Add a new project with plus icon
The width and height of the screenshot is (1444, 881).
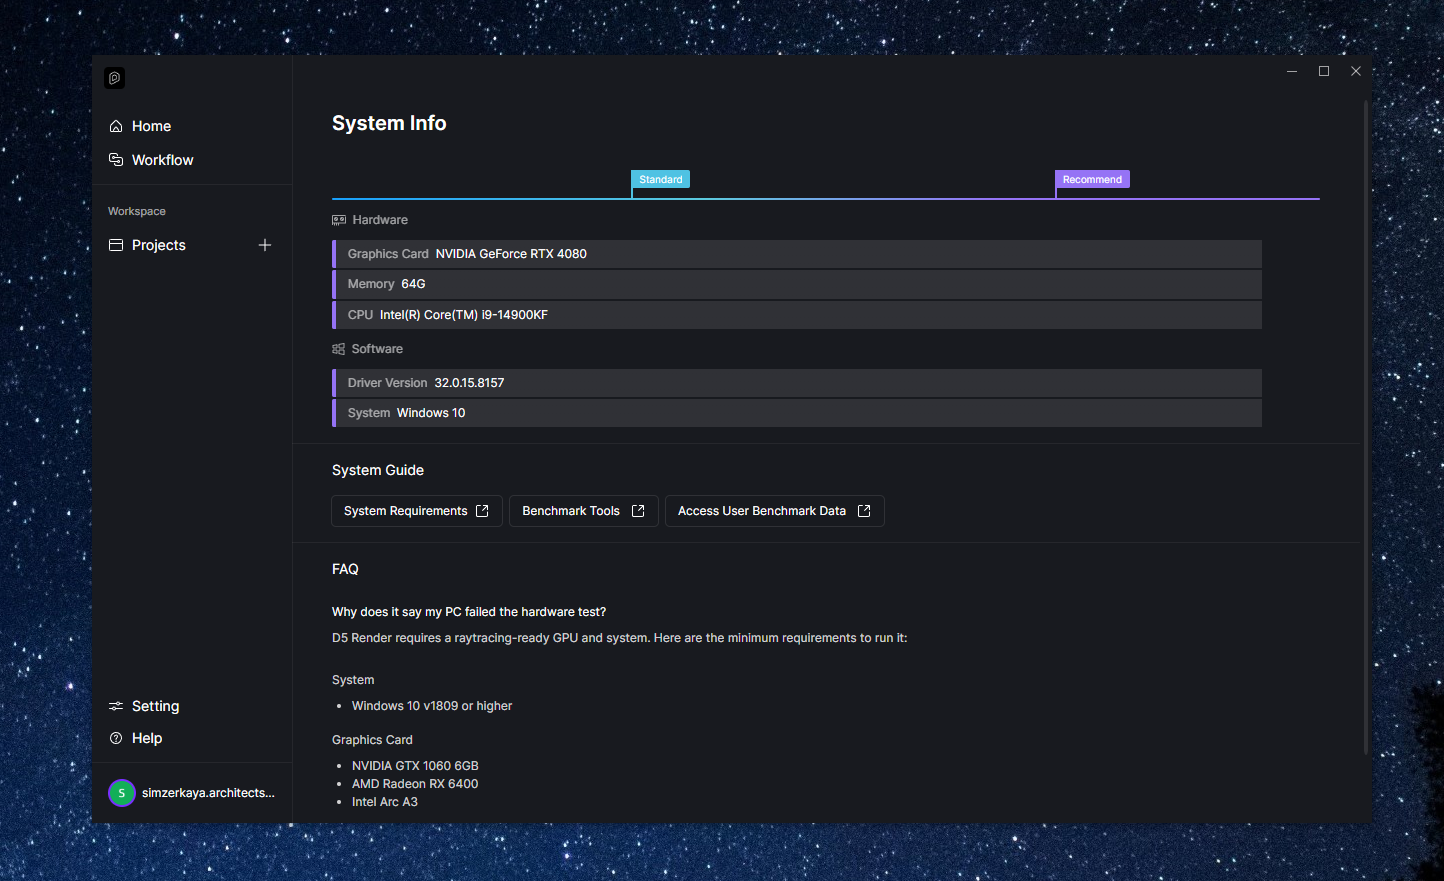click(x=265, y=245)
